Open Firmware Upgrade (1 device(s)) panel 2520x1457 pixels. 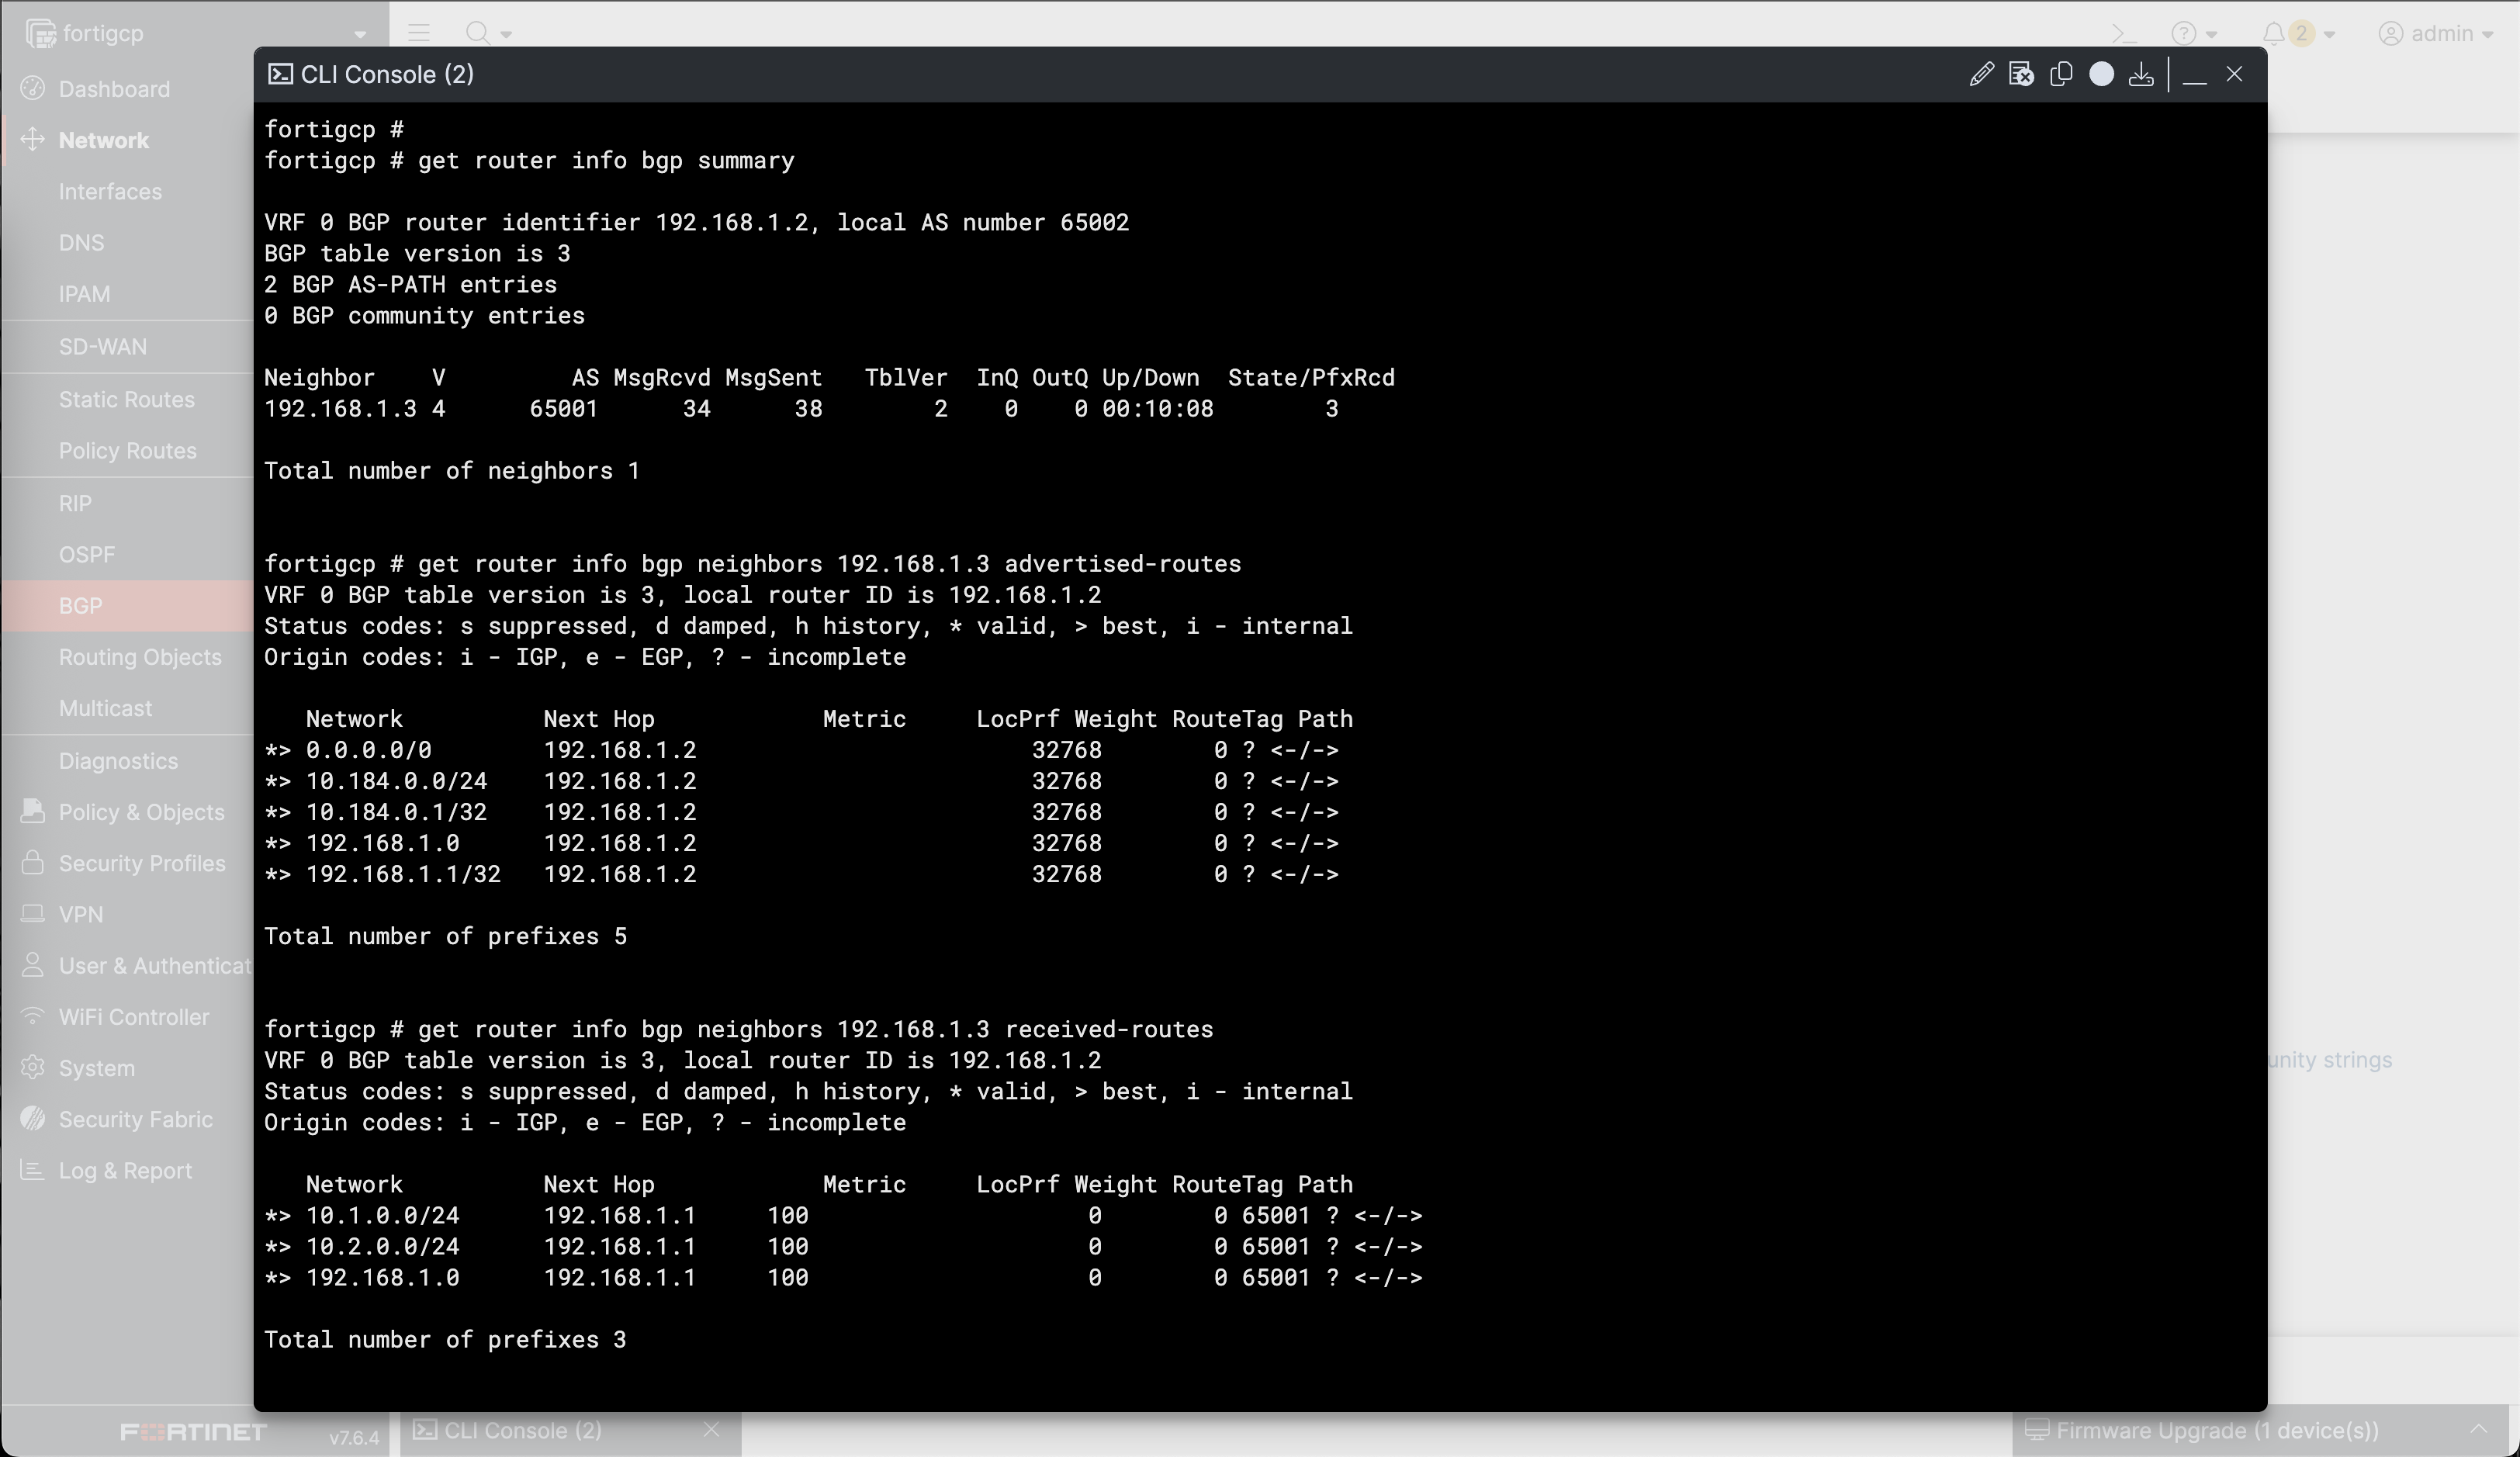2216,1431
